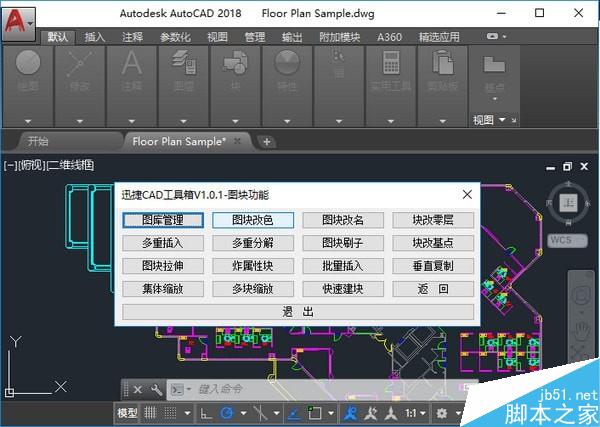Add a new drawing tab with plus icon

click(x=267, y=142)
